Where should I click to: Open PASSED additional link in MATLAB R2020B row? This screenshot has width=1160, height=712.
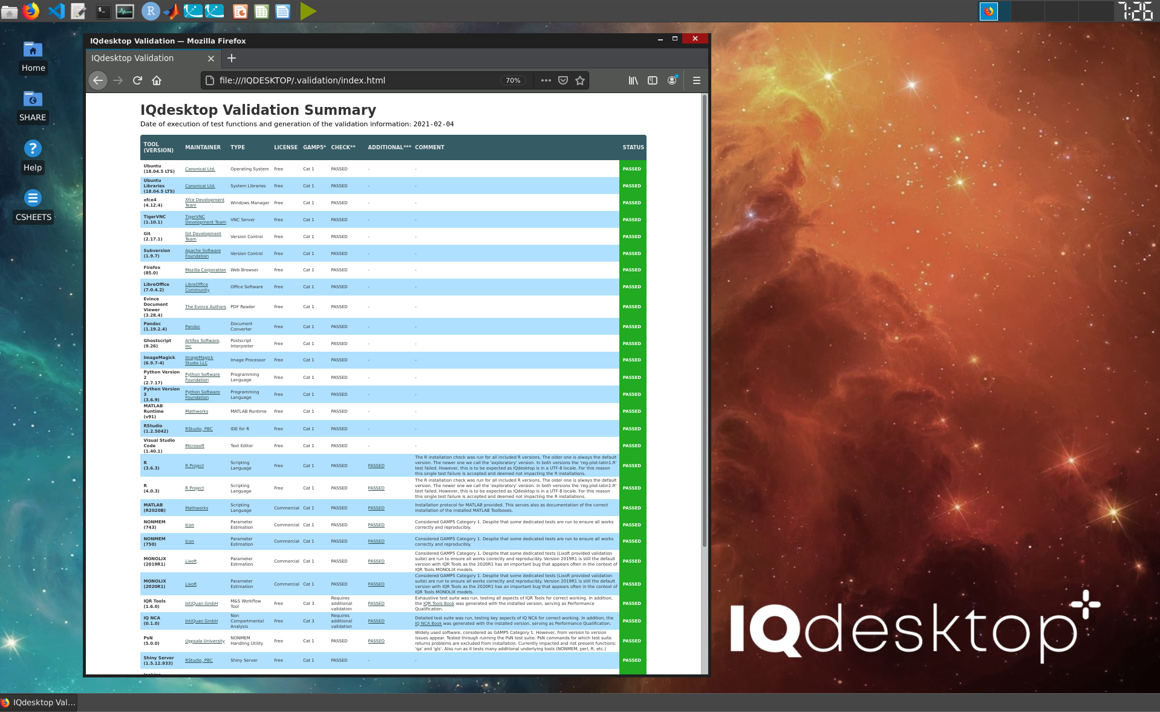[376, 508]
